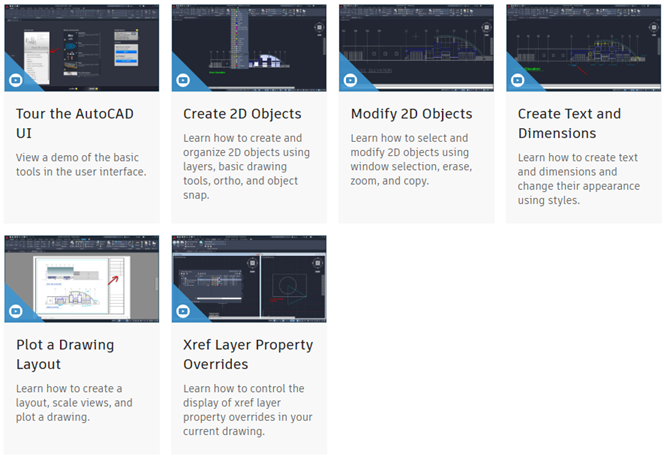Click the Plot a Drawing Layout title

[65, 354]
